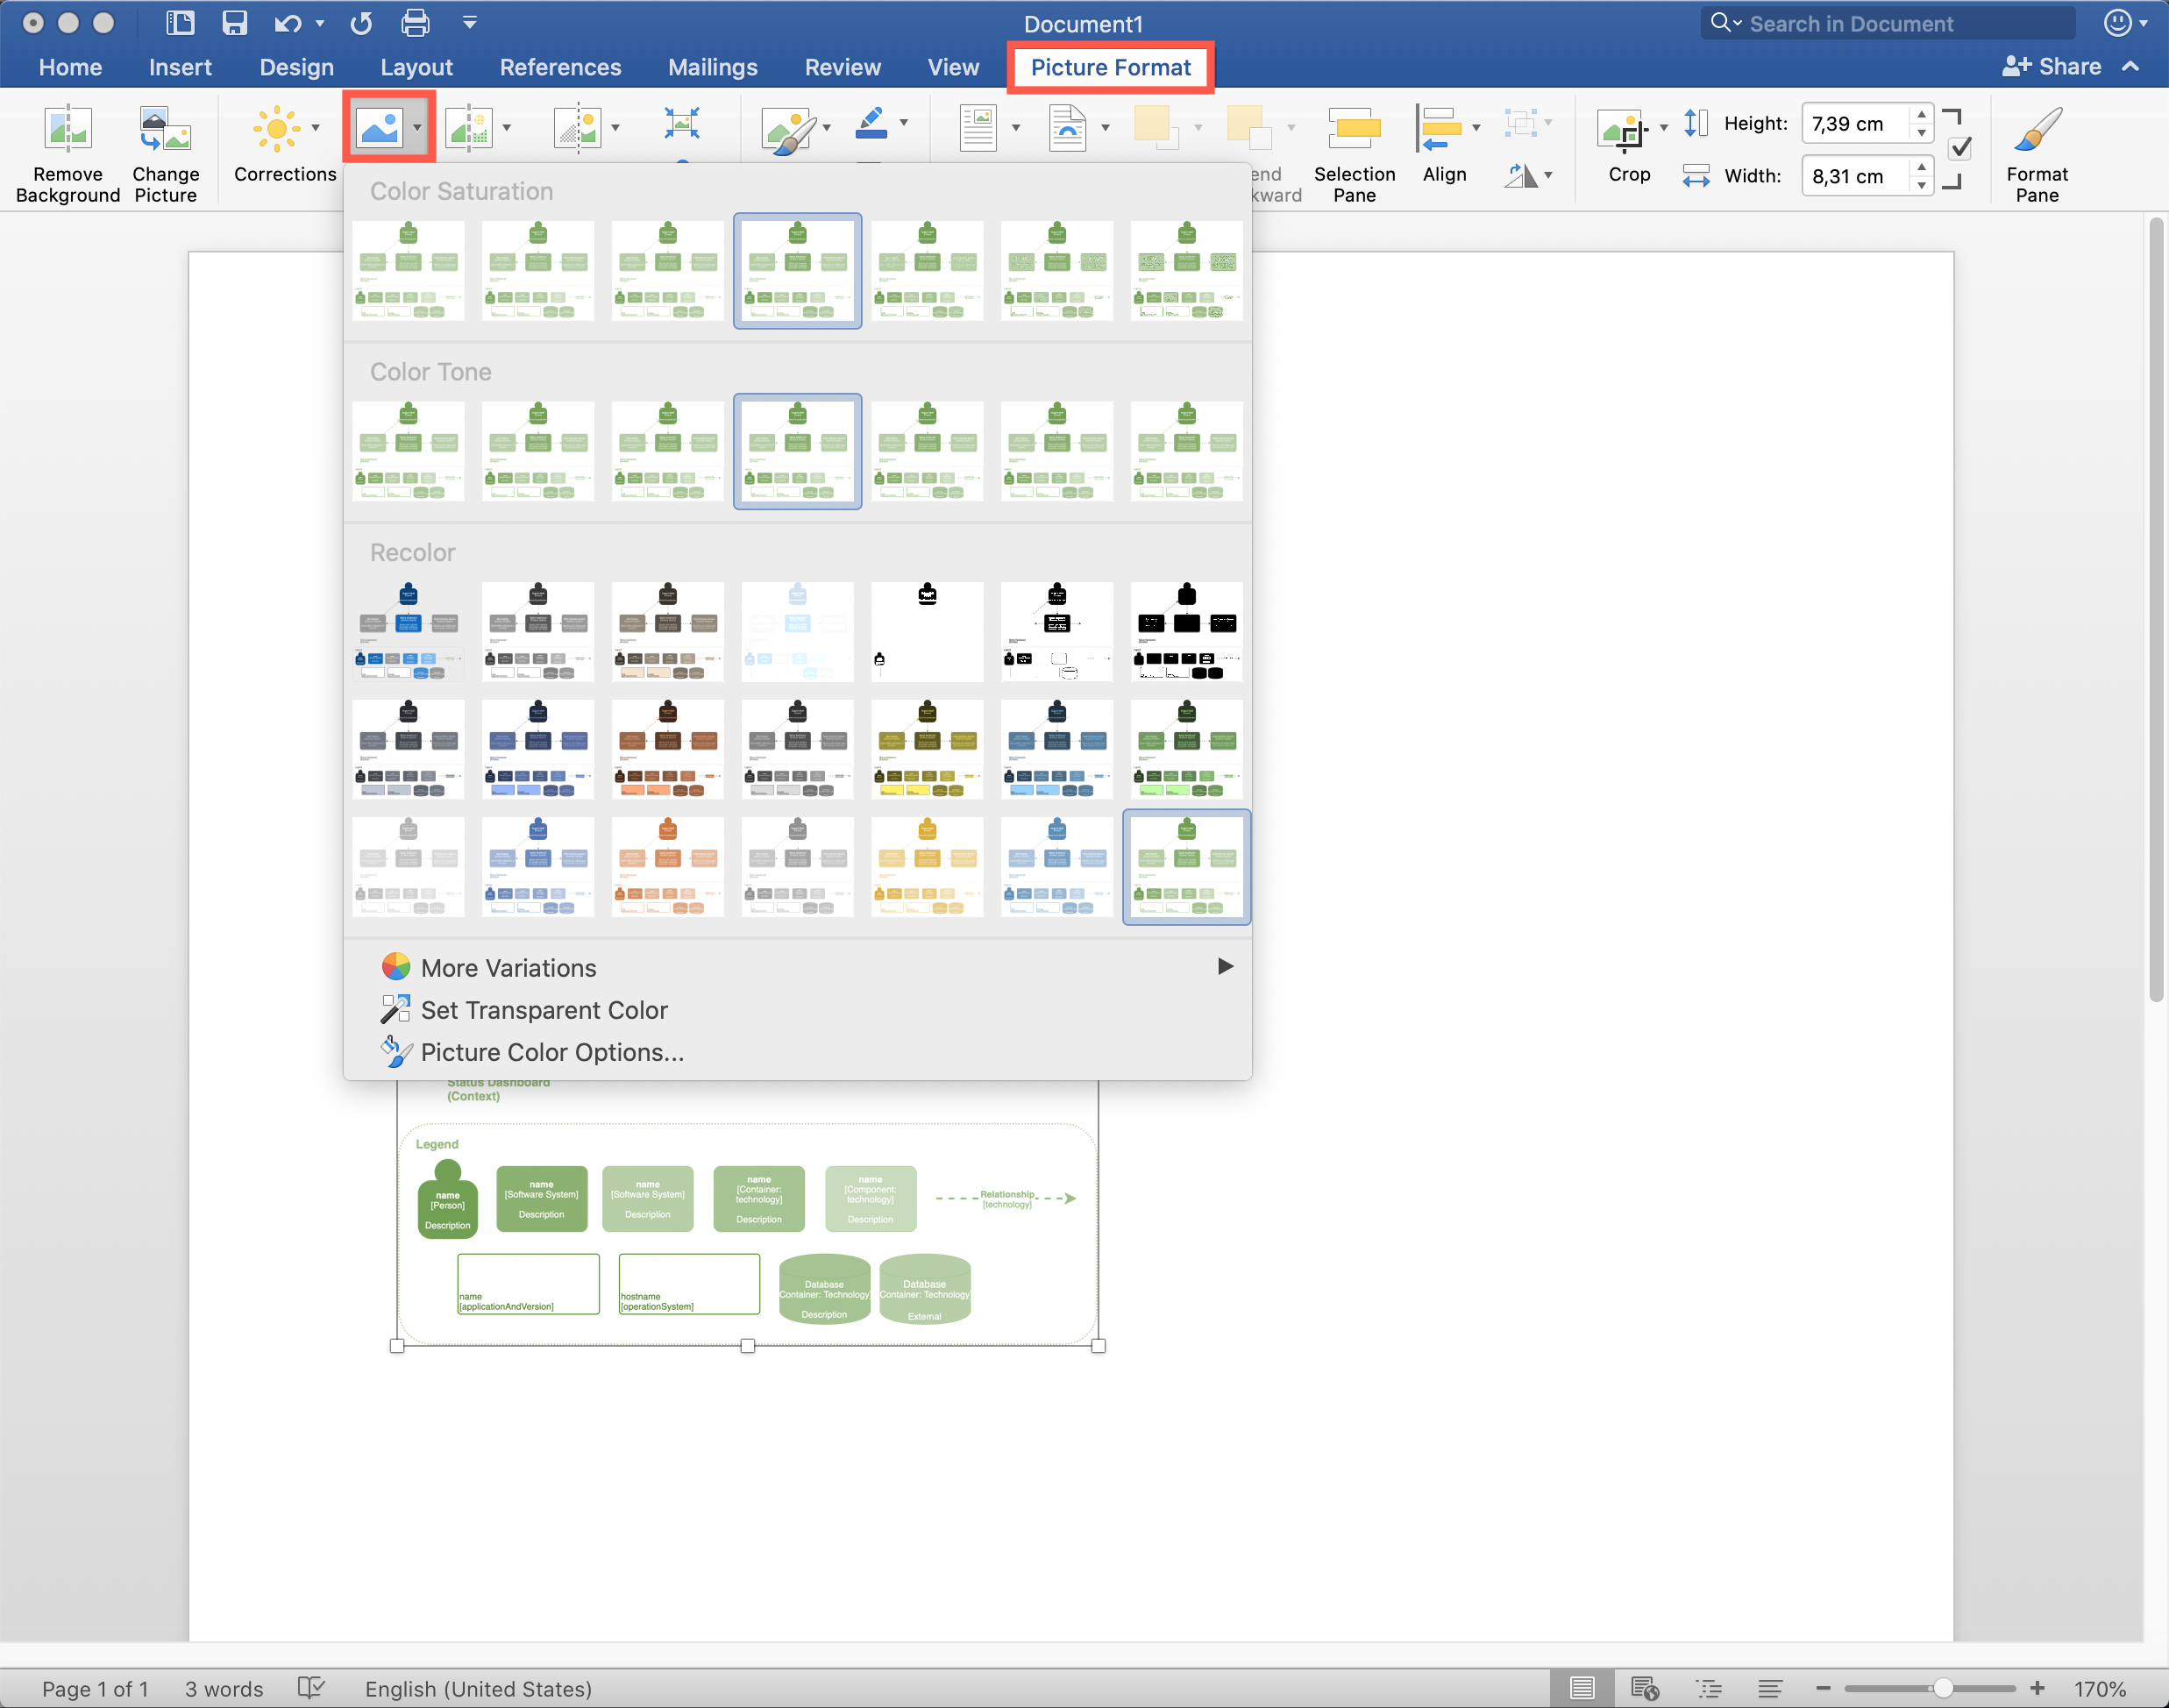Click the Artistic Effects paintbrush icon
This screenshot has height=1708, width=2169.
(787, 127)
